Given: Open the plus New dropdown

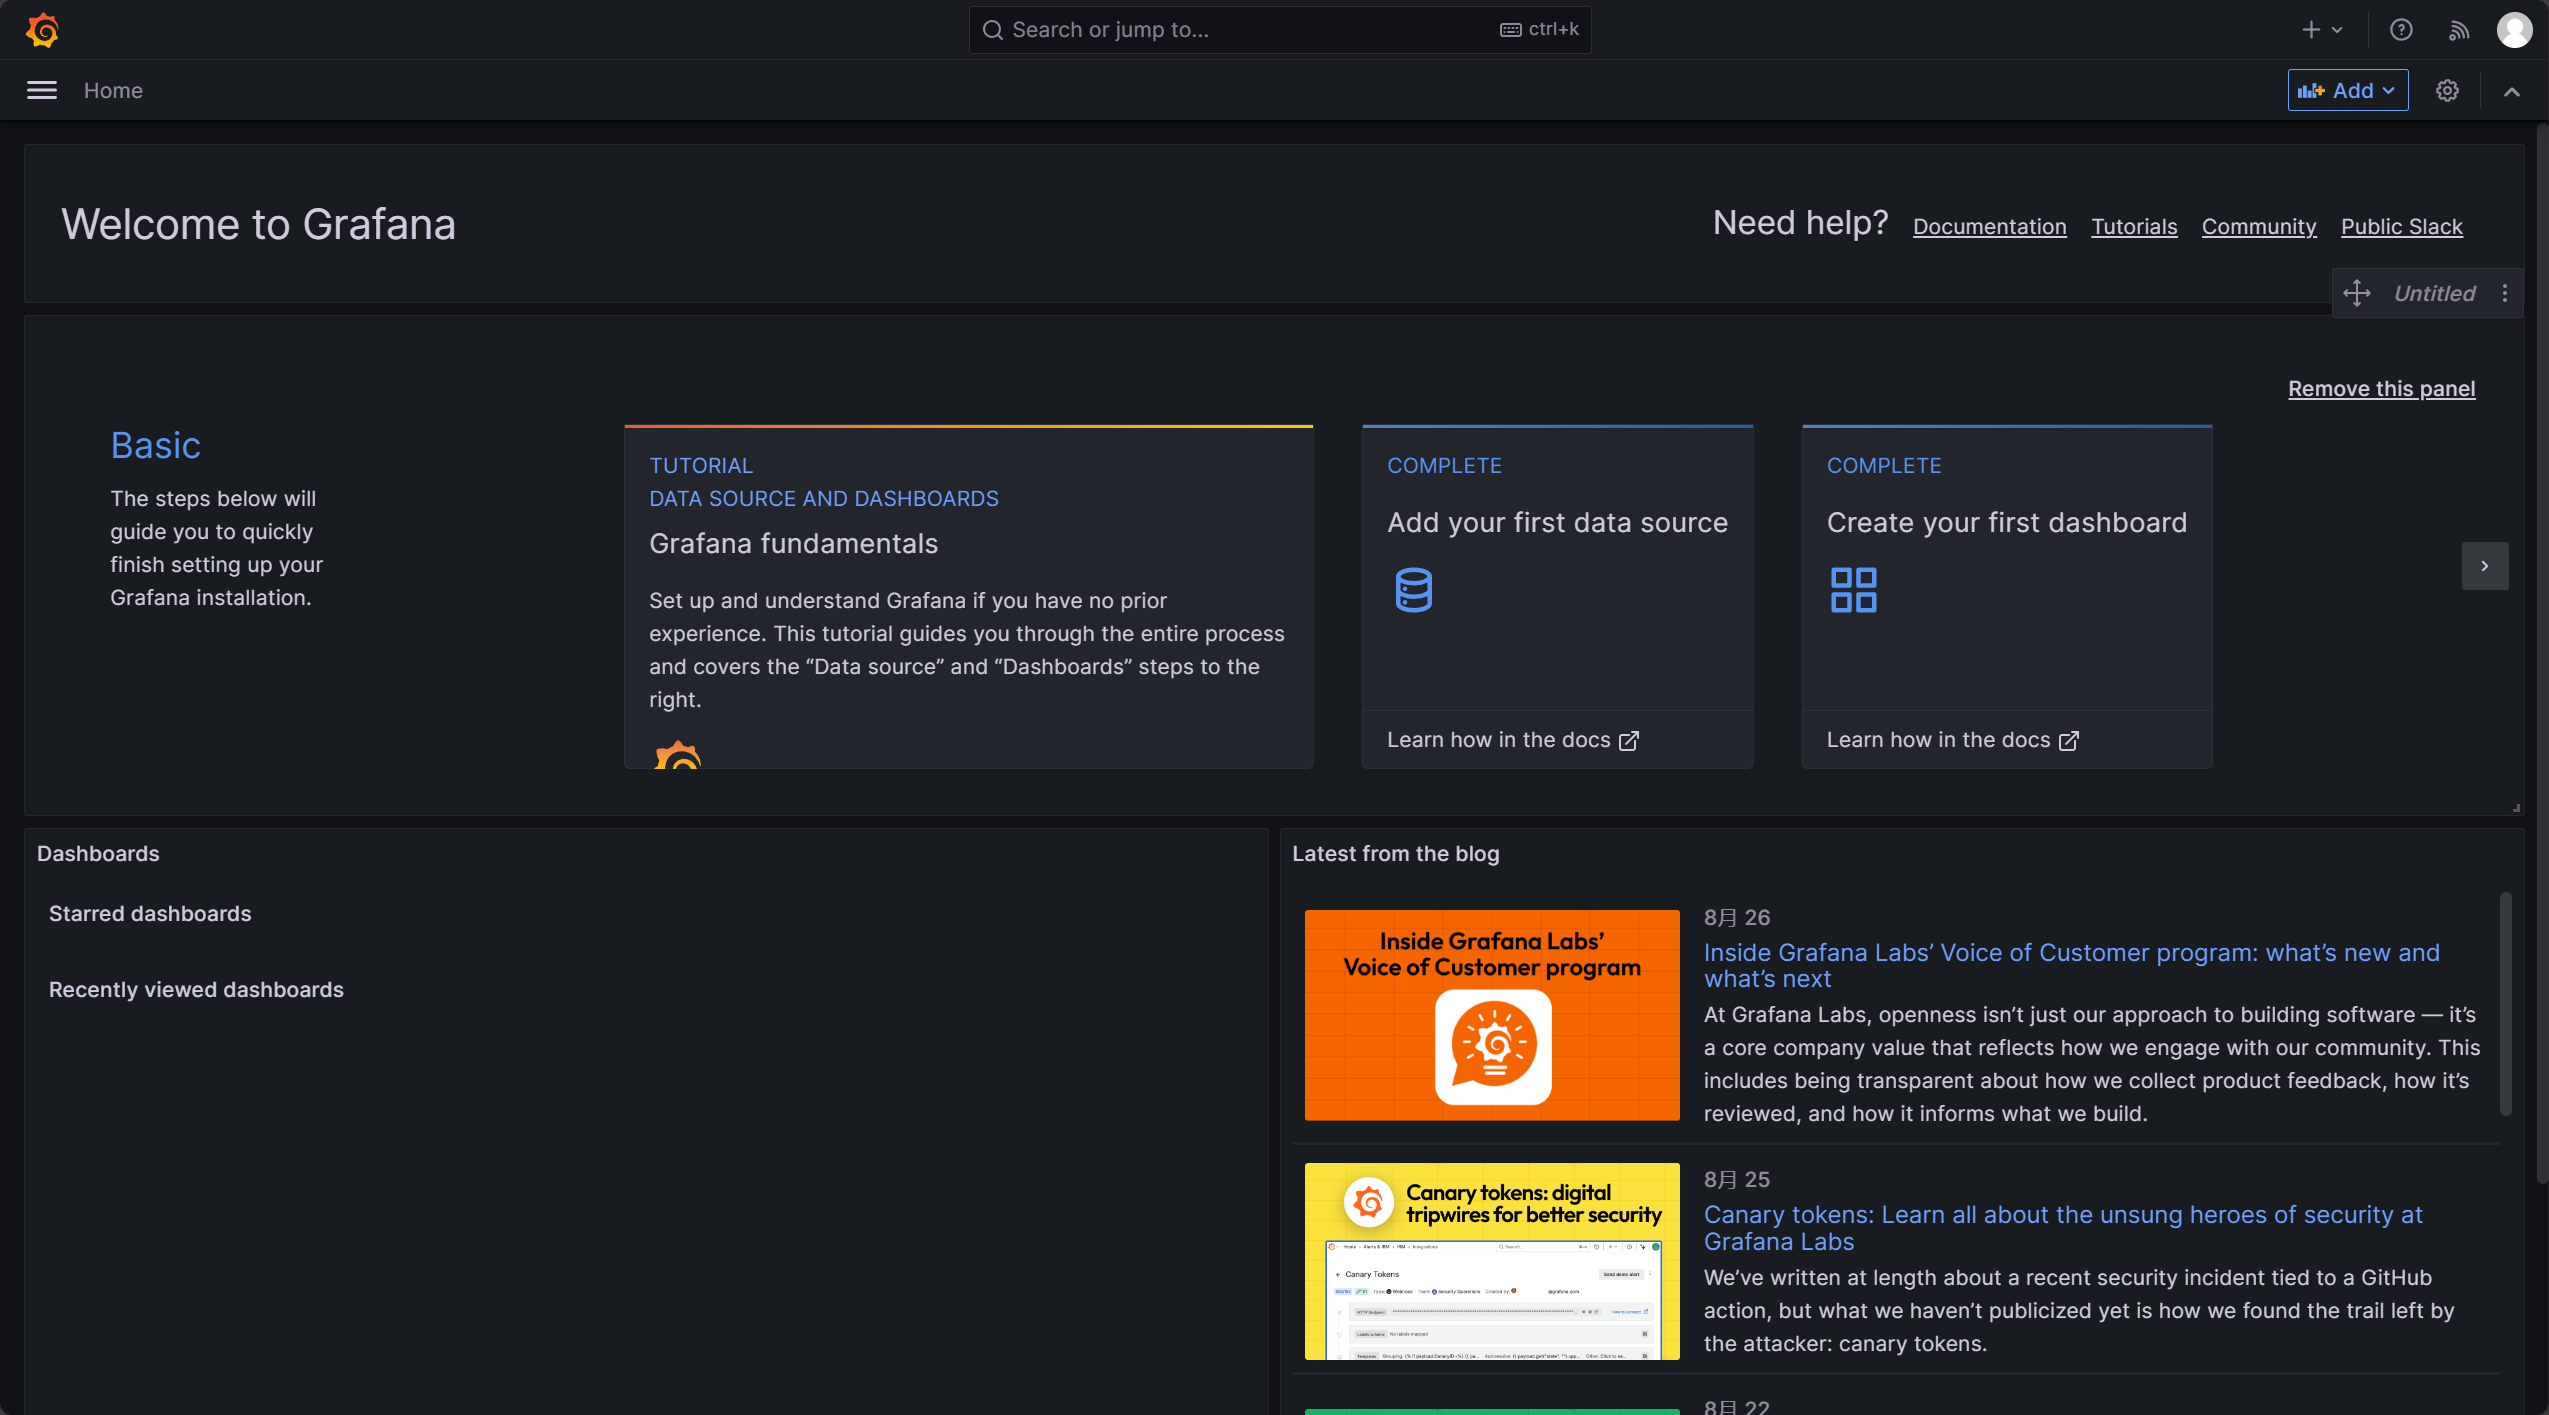Looking at the screenshot, I should [x=2322, y=30].
